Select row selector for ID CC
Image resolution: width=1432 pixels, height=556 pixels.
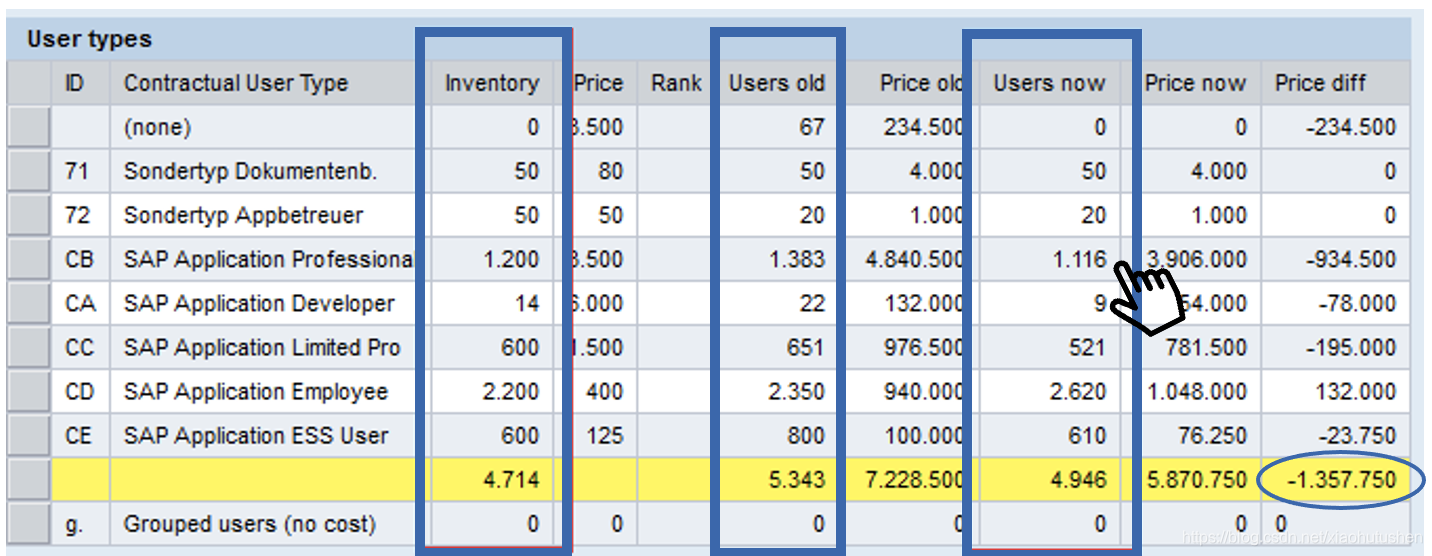click(28, 347)
